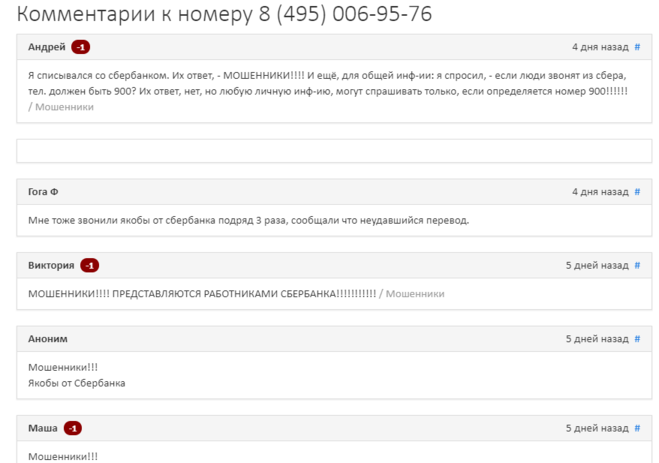
Task: Click the author name Маша
Action: tap(43, 428)
